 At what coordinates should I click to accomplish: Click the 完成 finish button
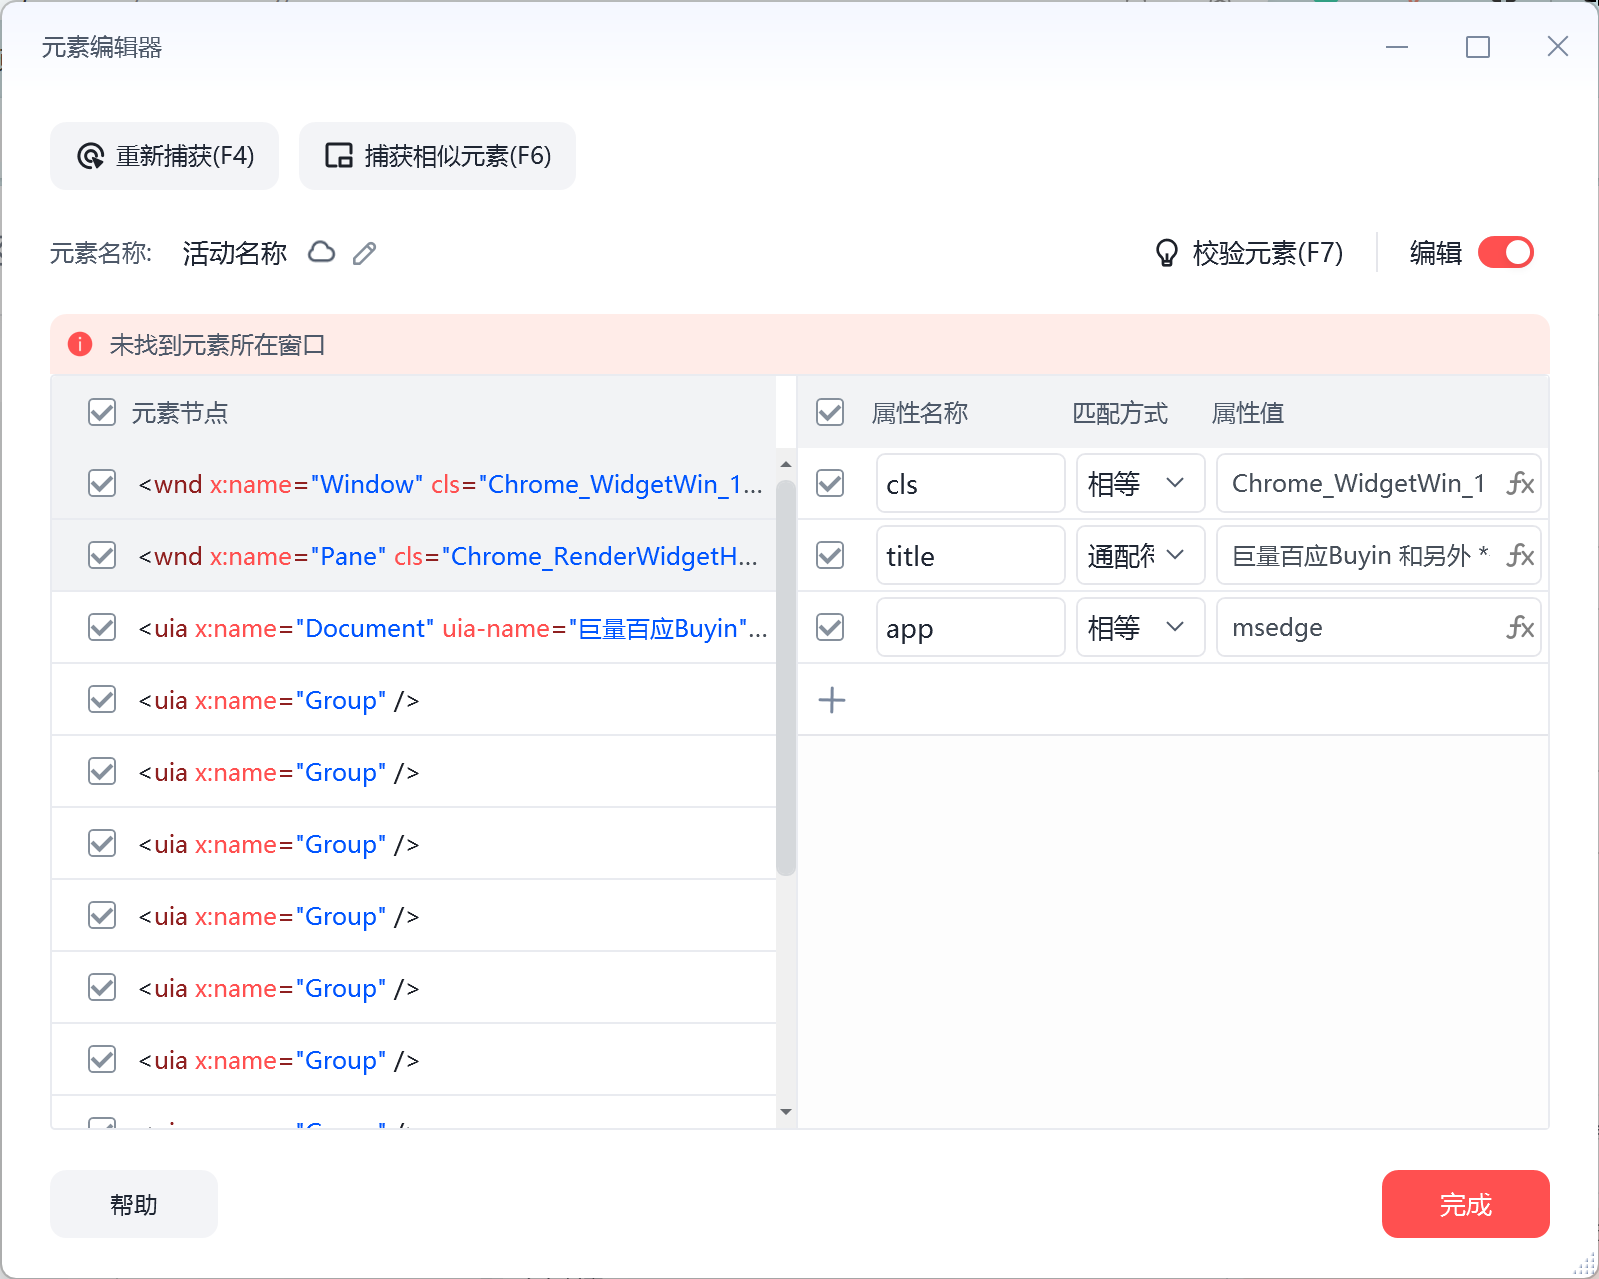coord(1465,1204)
